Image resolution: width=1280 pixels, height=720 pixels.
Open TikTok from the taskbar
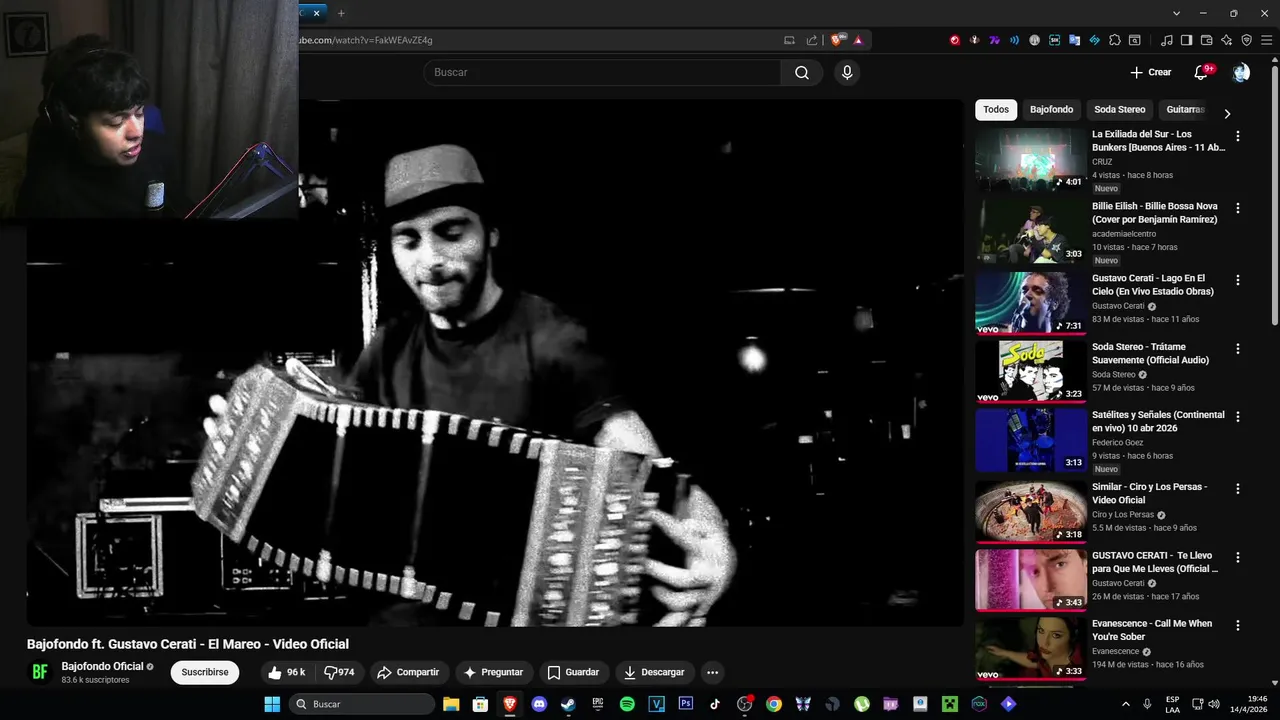click(x=715, y=704)
